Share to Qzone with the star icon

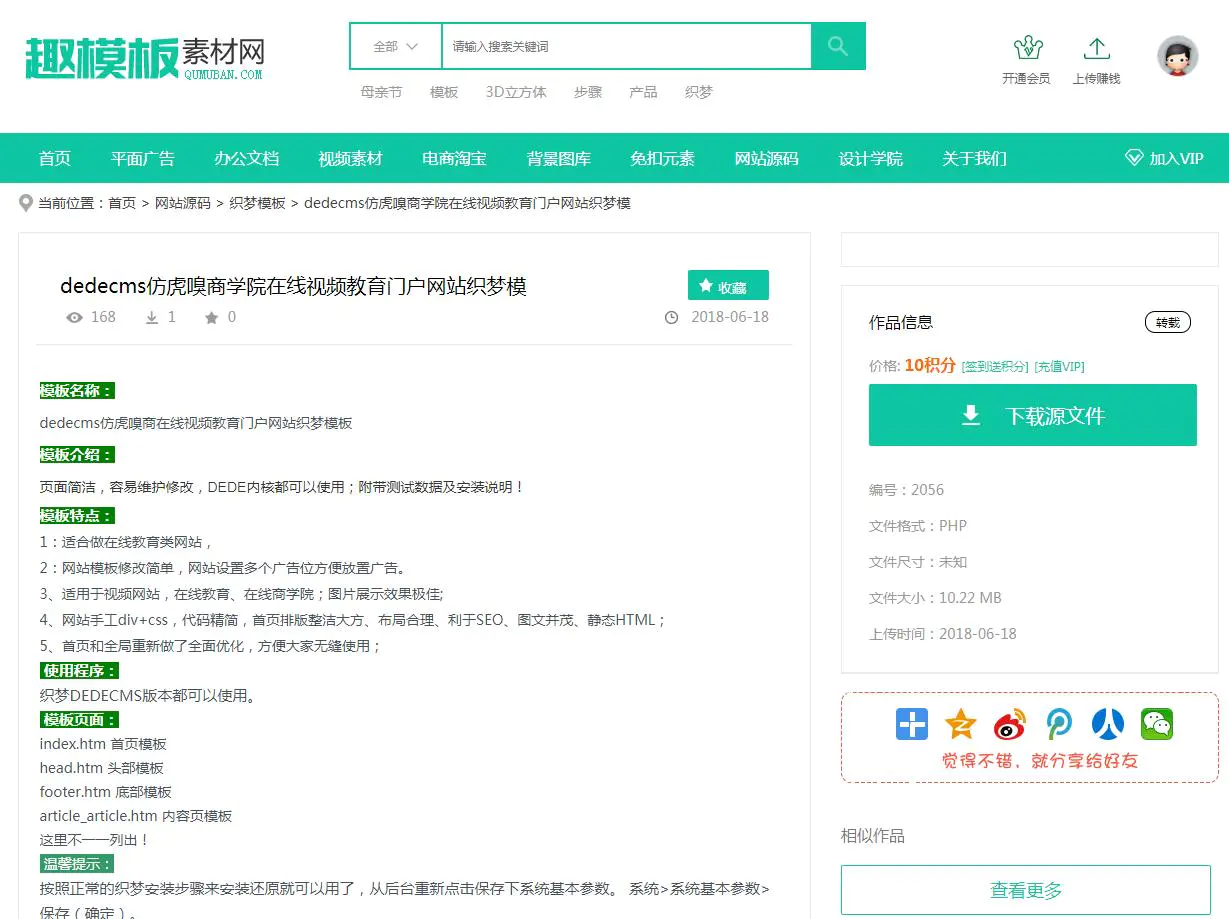point(960,724)
